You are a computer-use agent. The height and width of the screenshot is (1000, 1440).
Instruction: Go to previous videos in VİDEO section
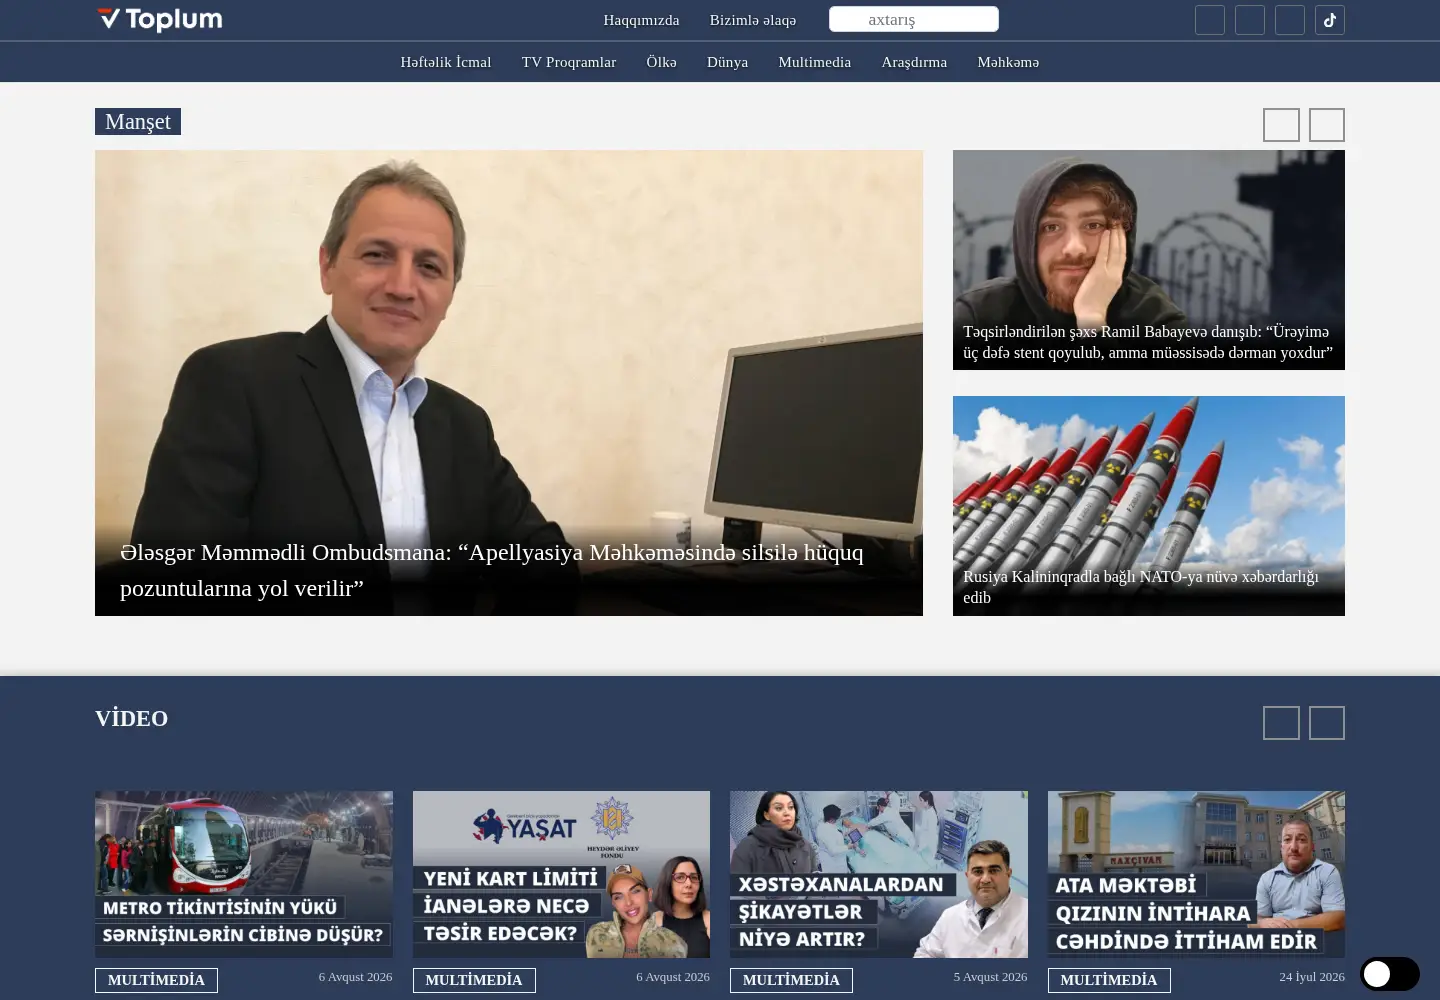tap(1281, 723)
